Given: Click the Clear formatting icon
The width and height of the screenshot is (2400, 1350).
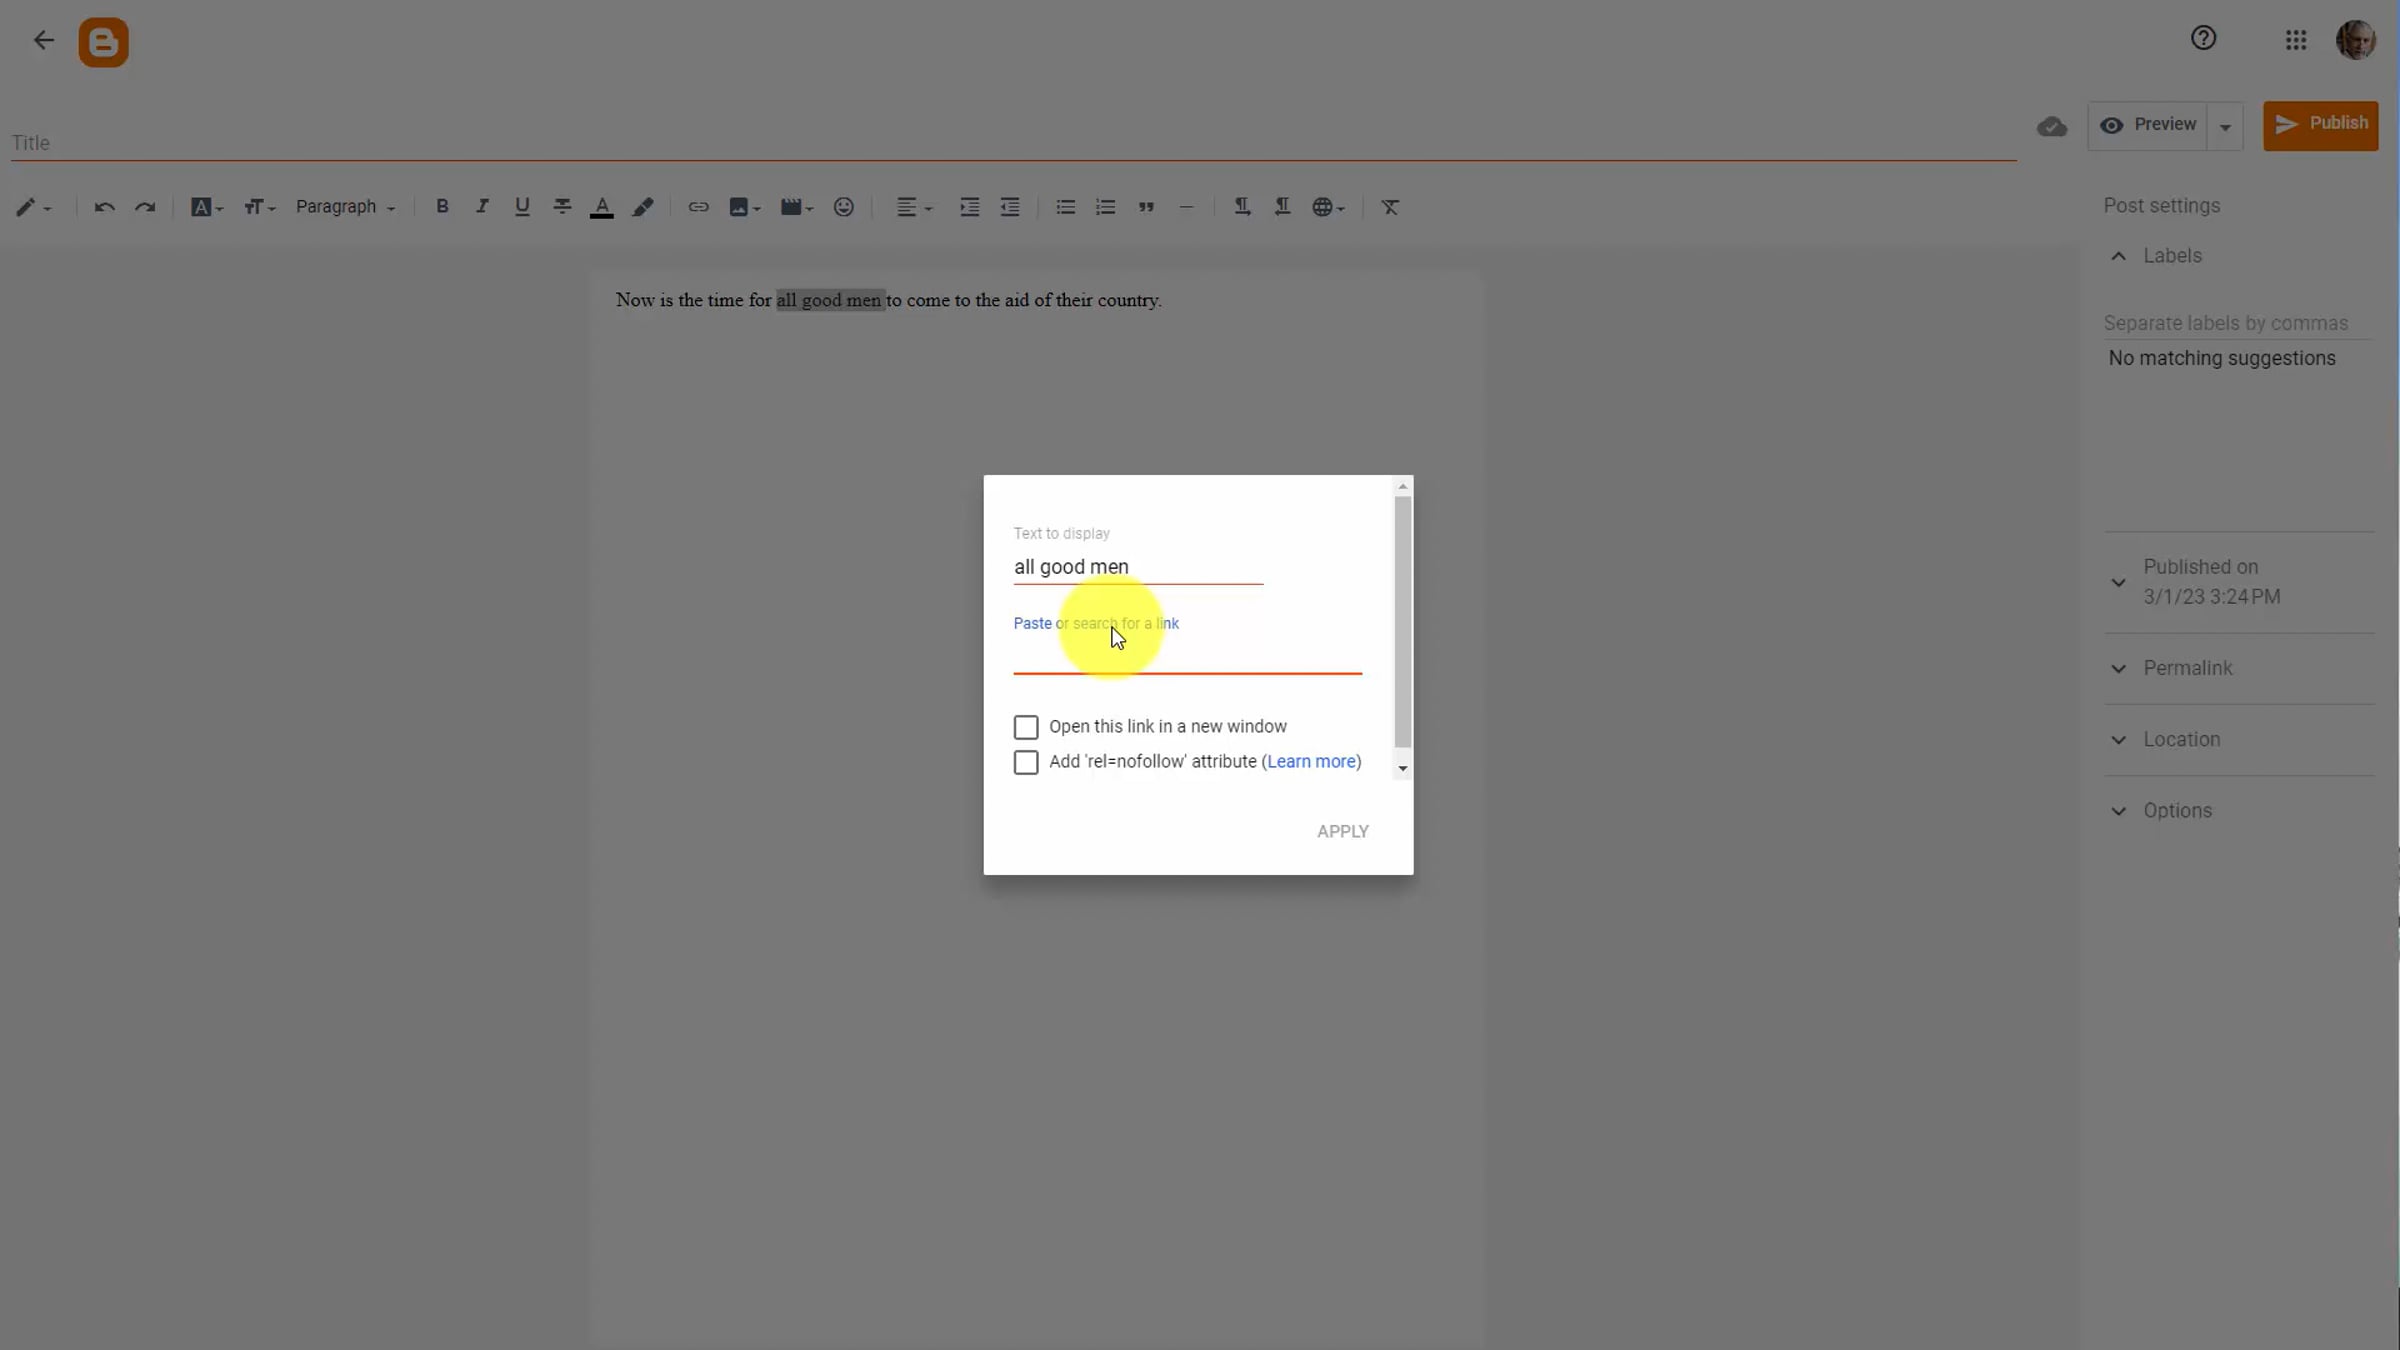Looking at the screenshot, I should pyautogui.click(x=1390, y=207).
